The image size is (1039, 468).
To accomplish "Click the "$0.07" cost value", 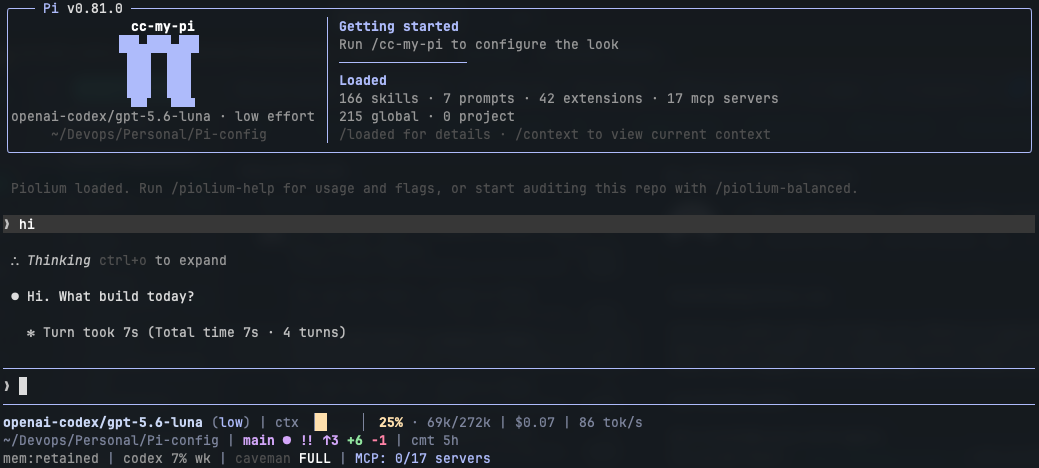I will click(x=535, y=422).
